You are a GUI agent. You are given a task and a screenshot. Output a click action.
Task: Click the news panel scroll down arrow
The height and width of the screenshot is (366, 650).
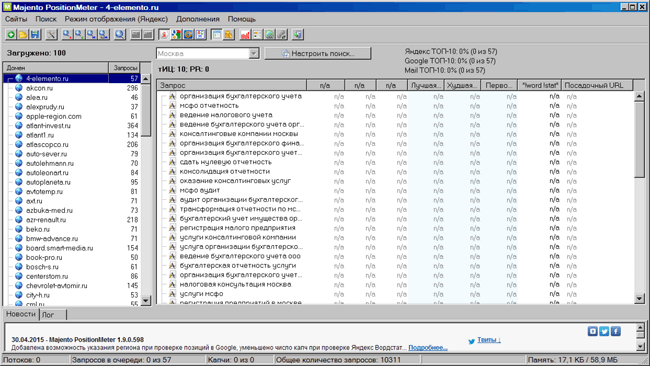[640, 347]
